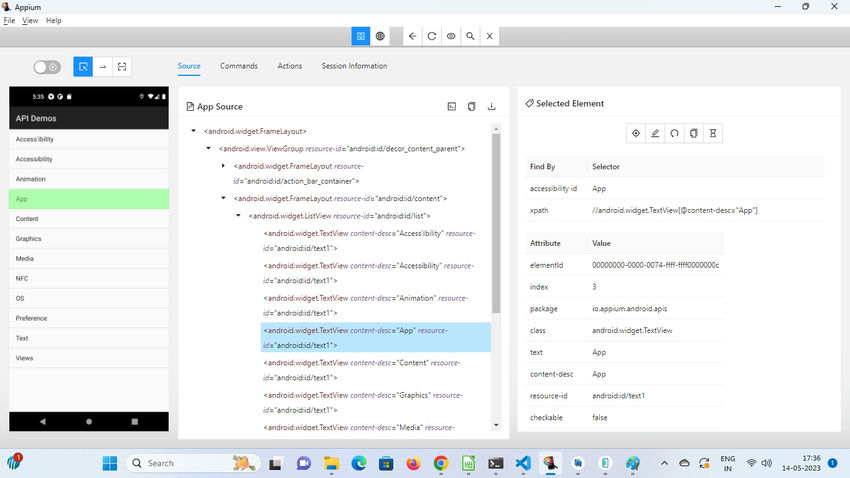Image resolution: width=850 pixels, height=478 pixels.
Task: Tap the Android back triangle button
Action: (x=43, y=422)
